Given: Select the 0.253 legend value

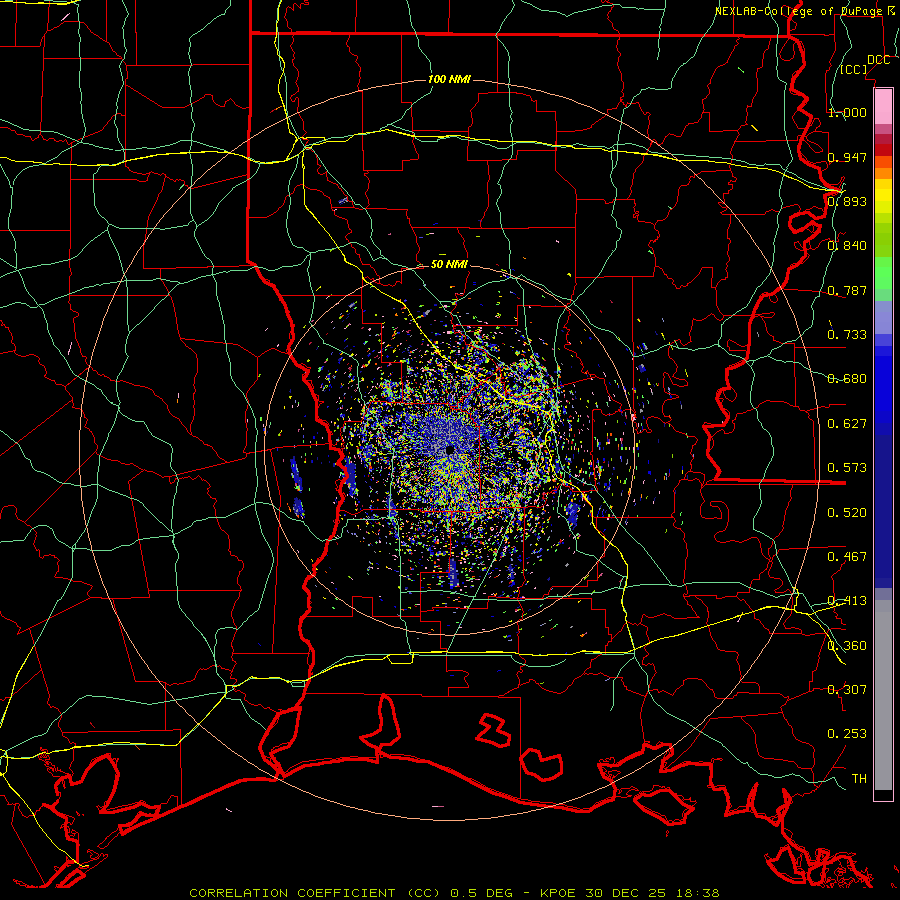Looking at the screenshot, I should (x=847, y=734).
